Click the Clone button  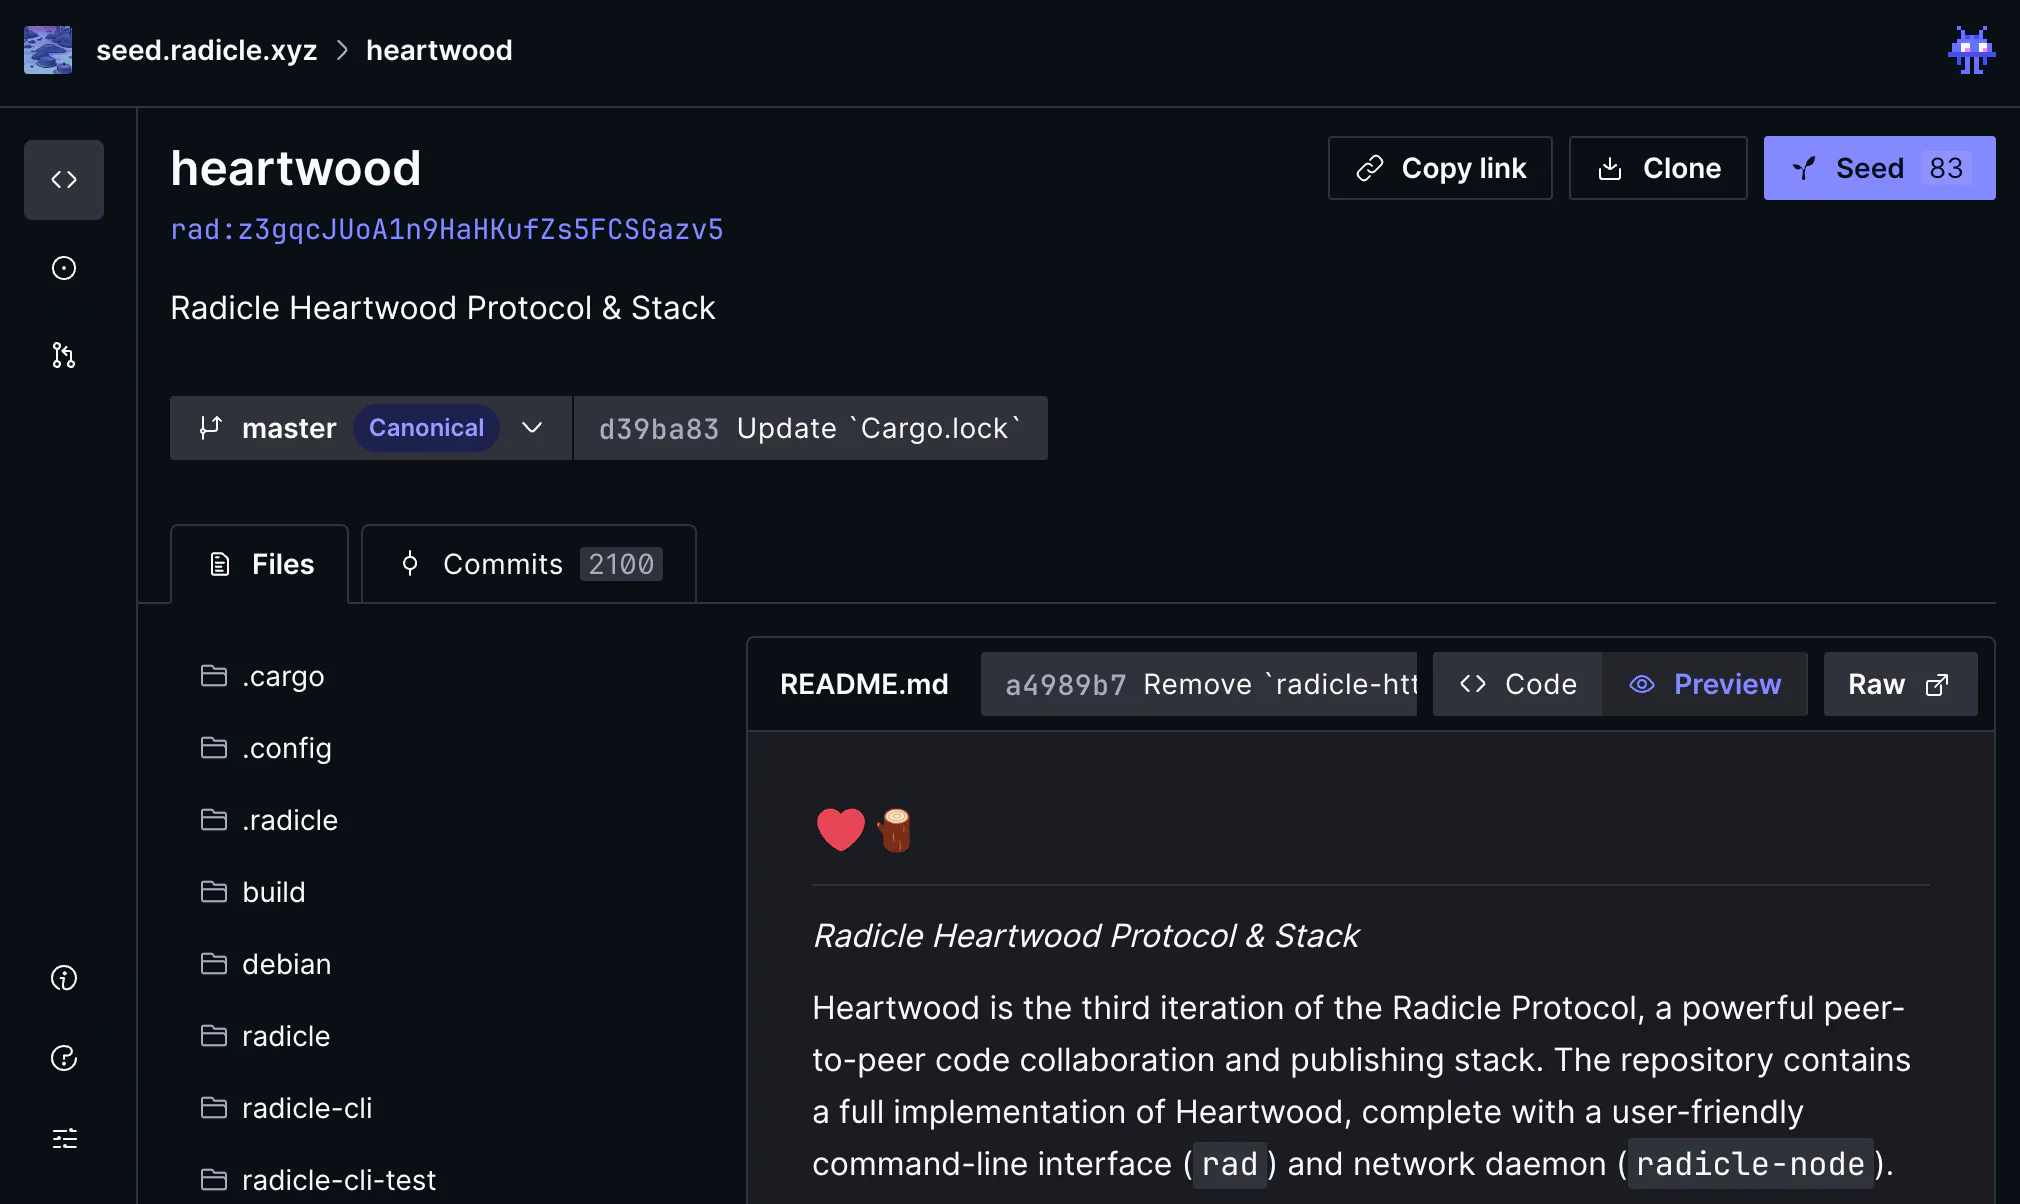(x=1658, y=168)
